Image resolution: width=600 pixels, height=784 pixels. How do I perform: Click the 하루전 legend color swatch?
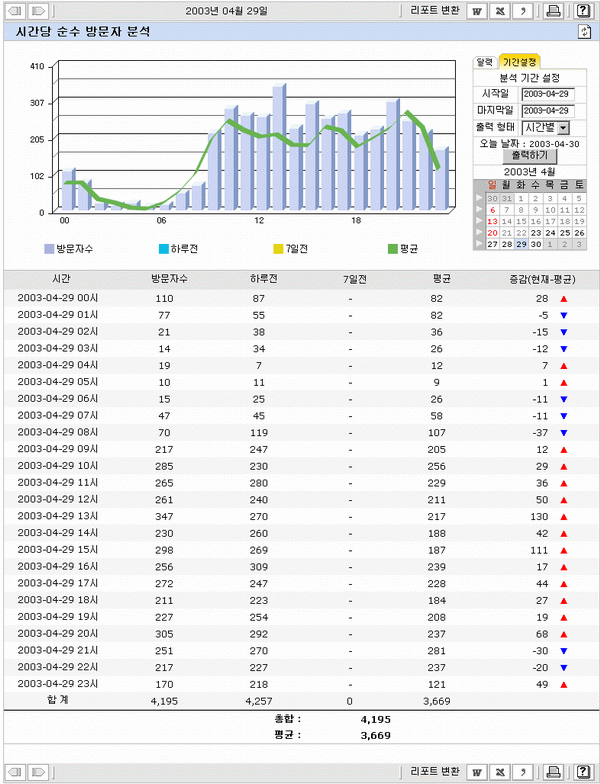coord(164,249)
